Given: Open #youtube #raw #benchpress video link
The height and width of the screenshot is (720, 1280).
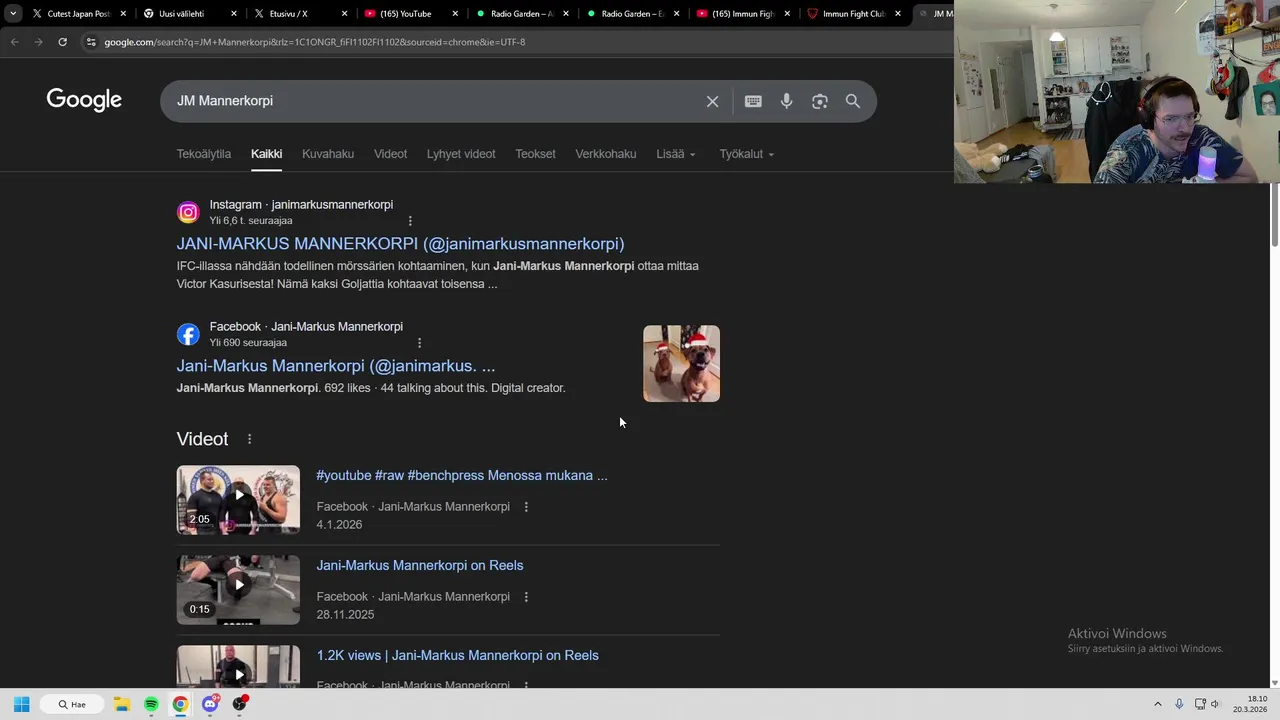Looking at the screenshot, I should coord(462,476).
